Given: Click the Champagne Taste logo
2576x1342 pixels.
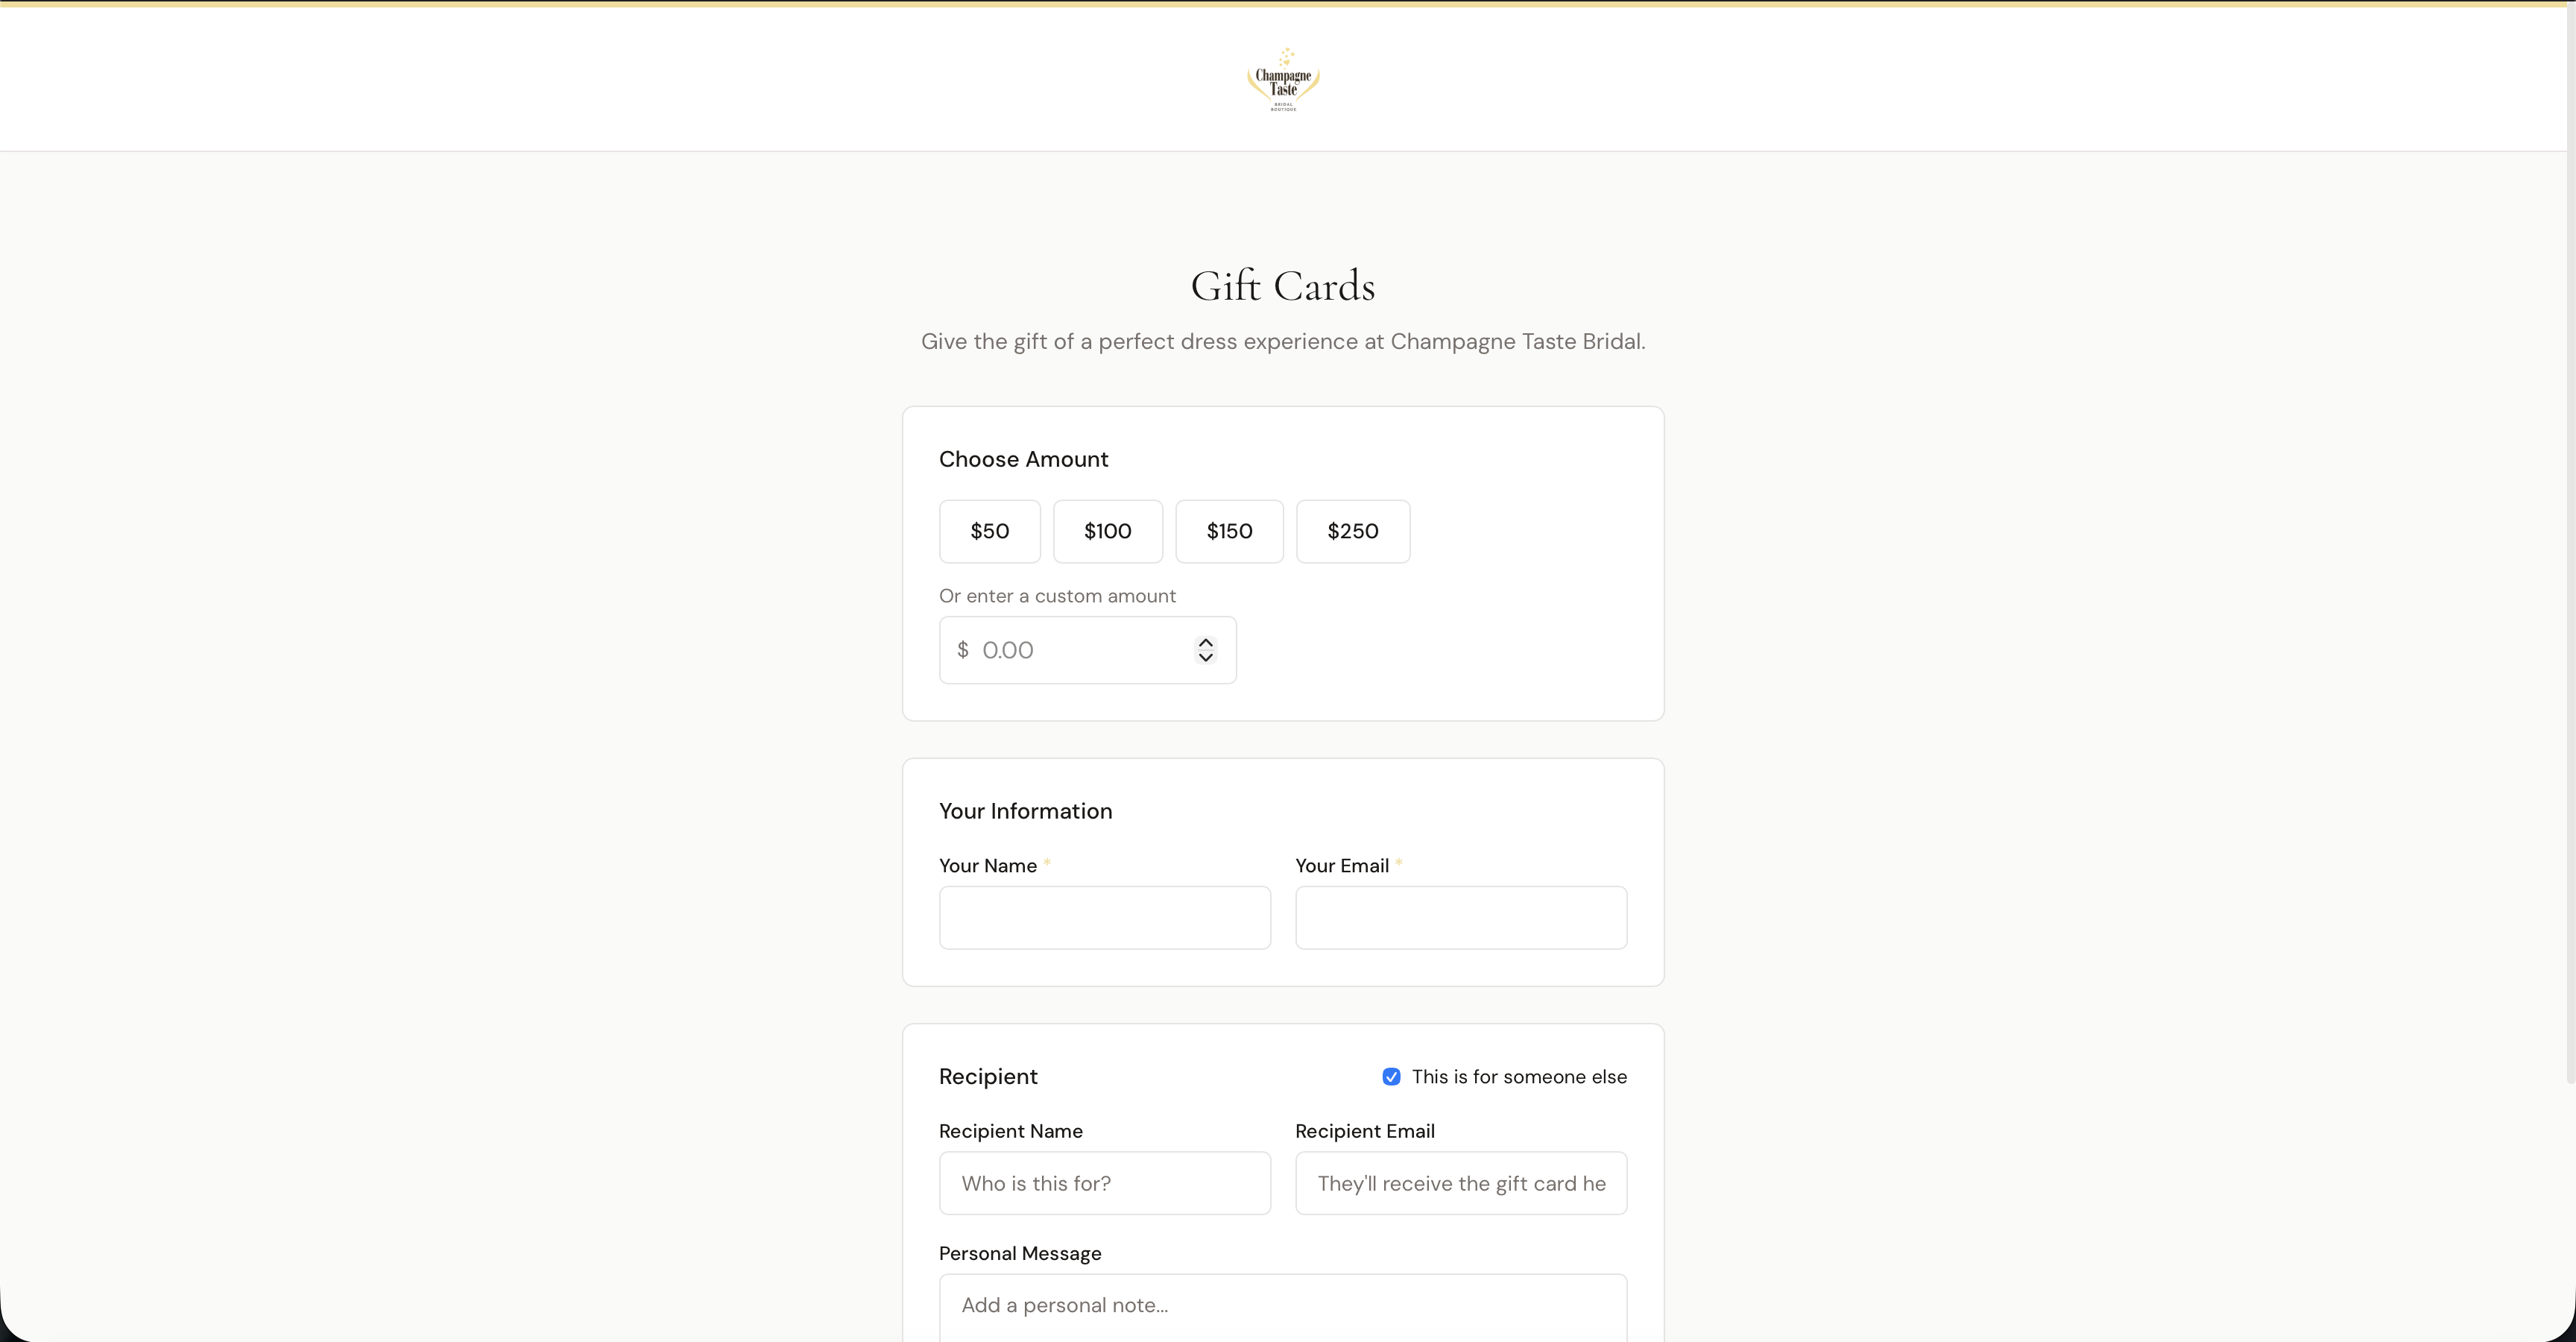Looking at the screenshot, I should click(x=1283, y=79).
